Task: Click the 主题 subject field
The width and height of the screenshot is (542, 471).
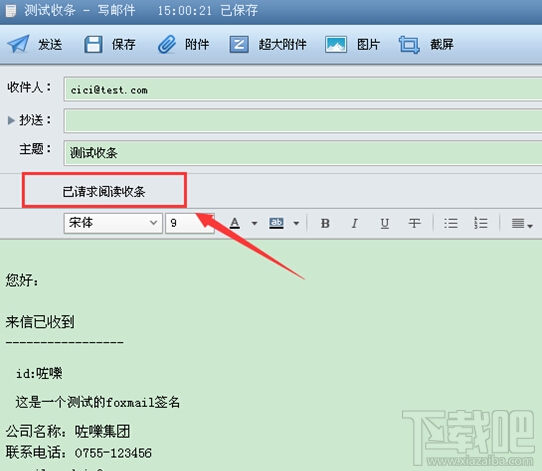Action: click(x=303, y=152)
